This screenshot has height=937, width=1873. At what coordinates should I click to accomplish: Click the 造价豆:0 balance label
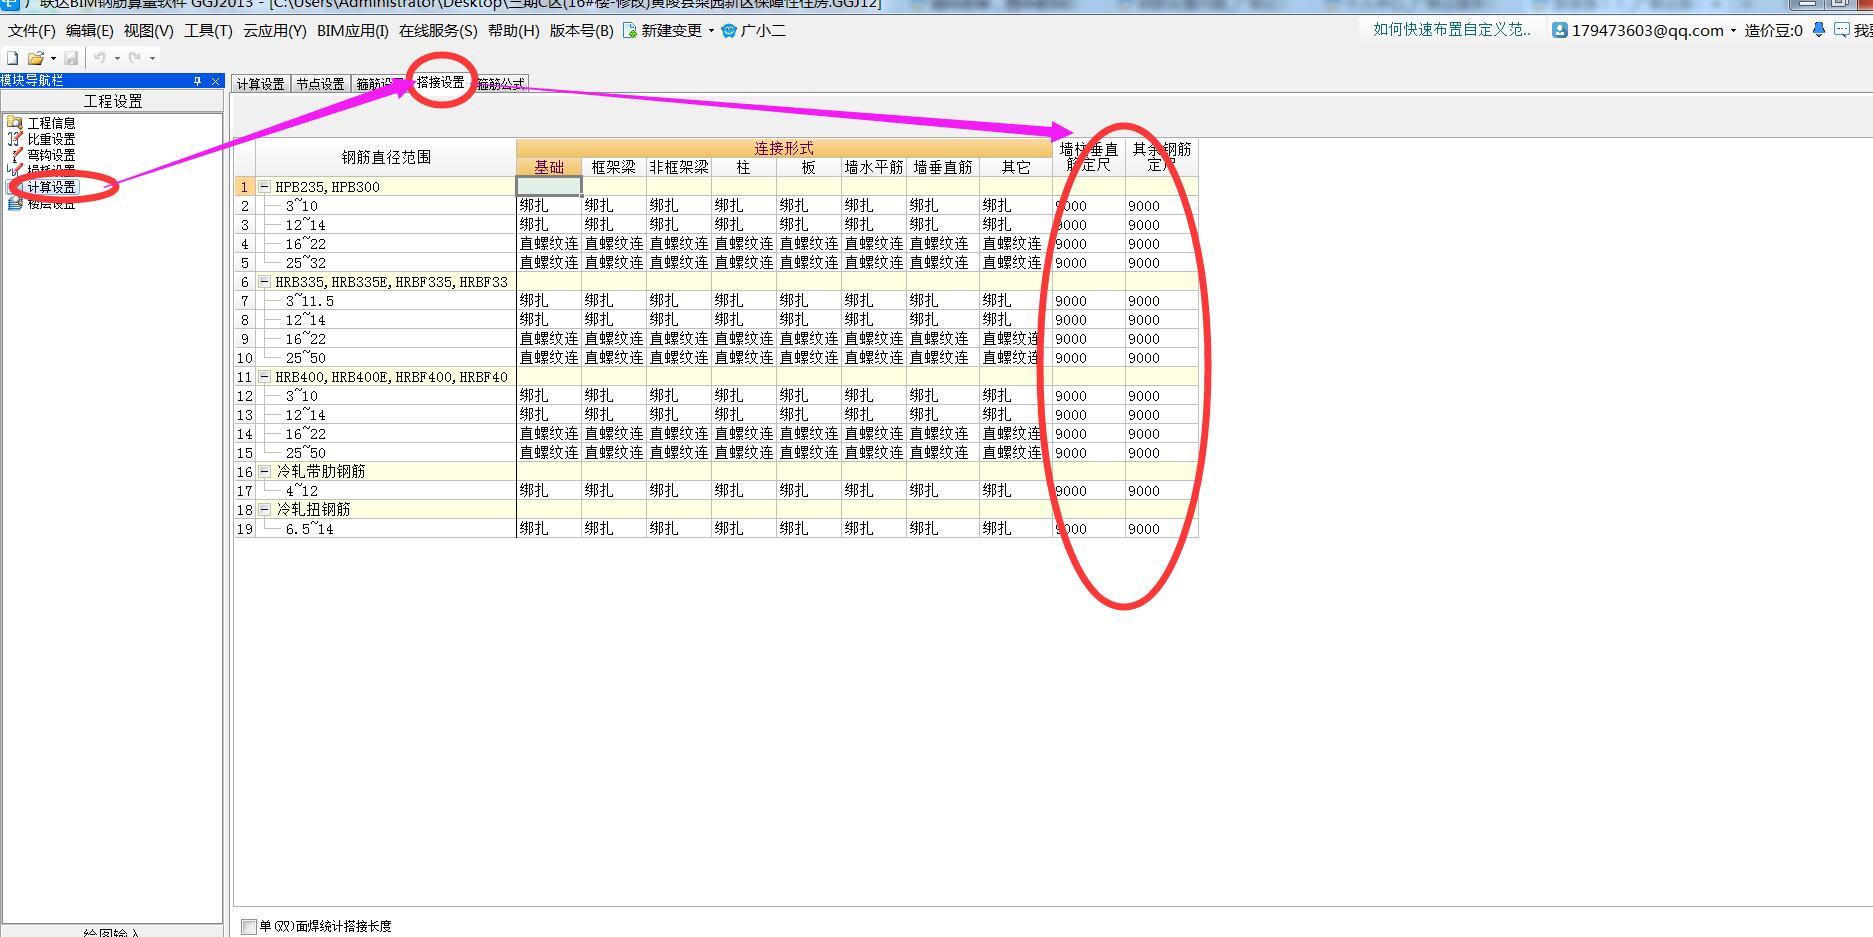click(1774, 31)
